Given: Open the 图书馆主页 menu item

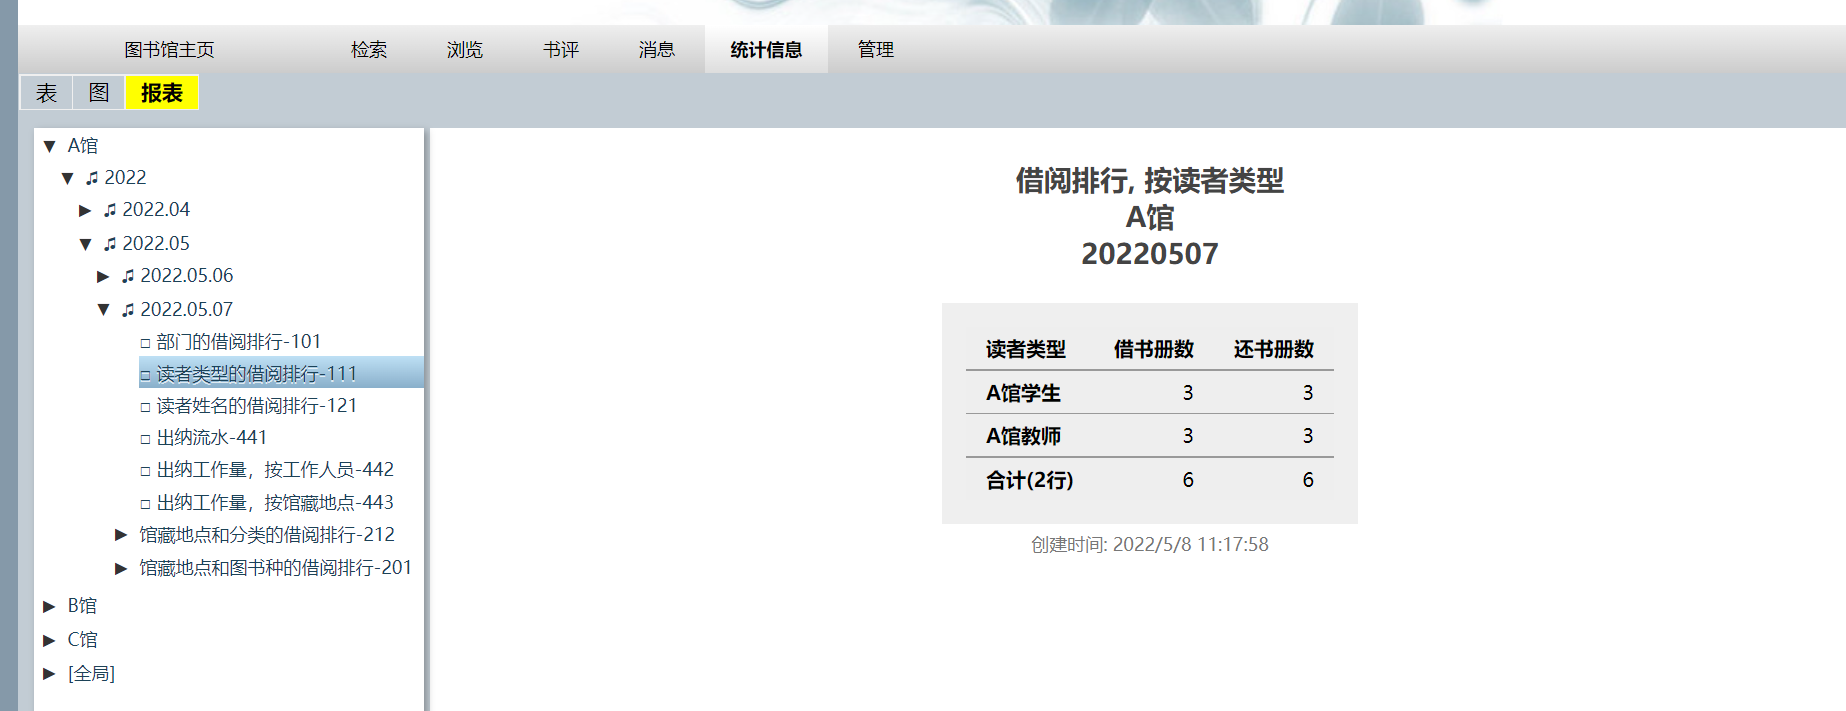Looking at the screenshot, I should pos(169,50).
